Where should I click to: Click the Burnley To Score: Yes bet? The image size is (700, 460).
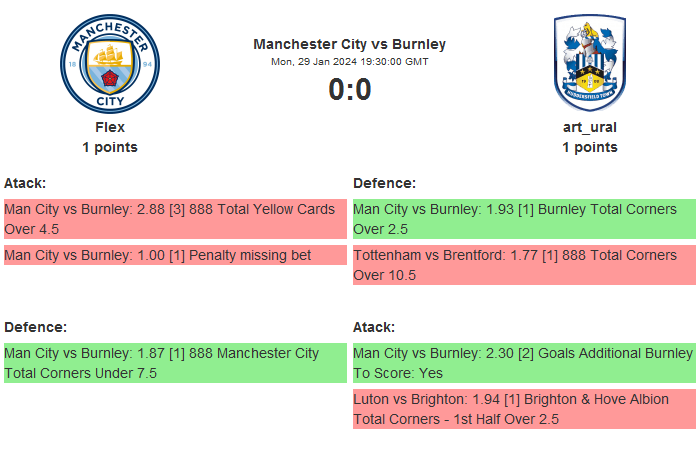(x=524, y=363)
